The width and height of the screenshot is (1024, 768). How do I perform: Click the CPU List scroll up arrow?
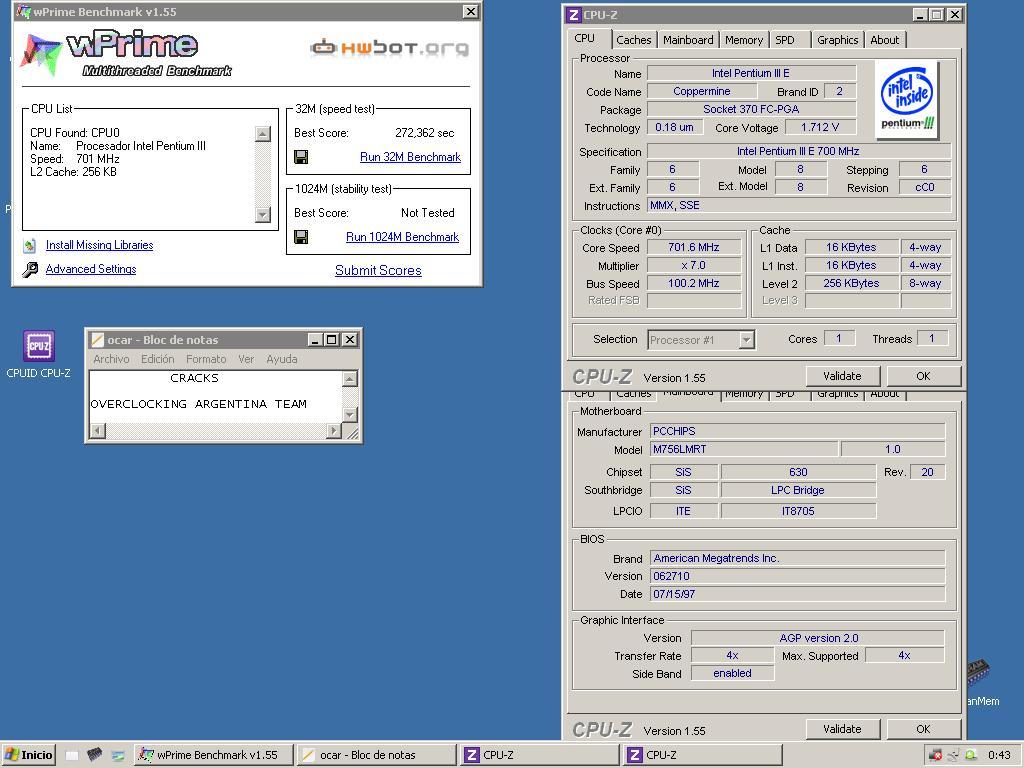coord(263,134)
